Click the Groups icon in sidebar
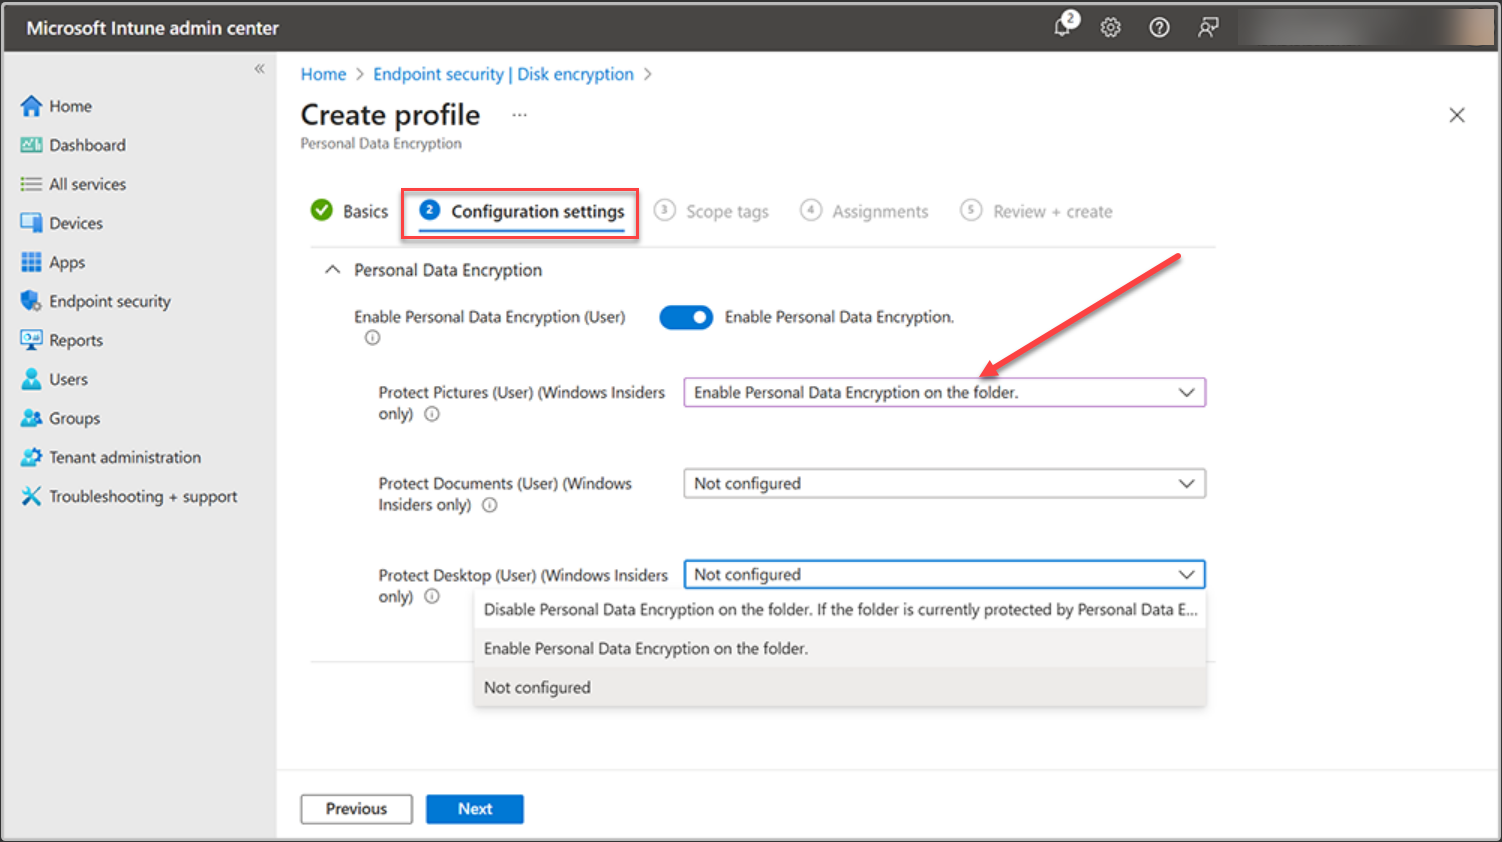Viewport: 1502px width, 842px height. point(31,418)
